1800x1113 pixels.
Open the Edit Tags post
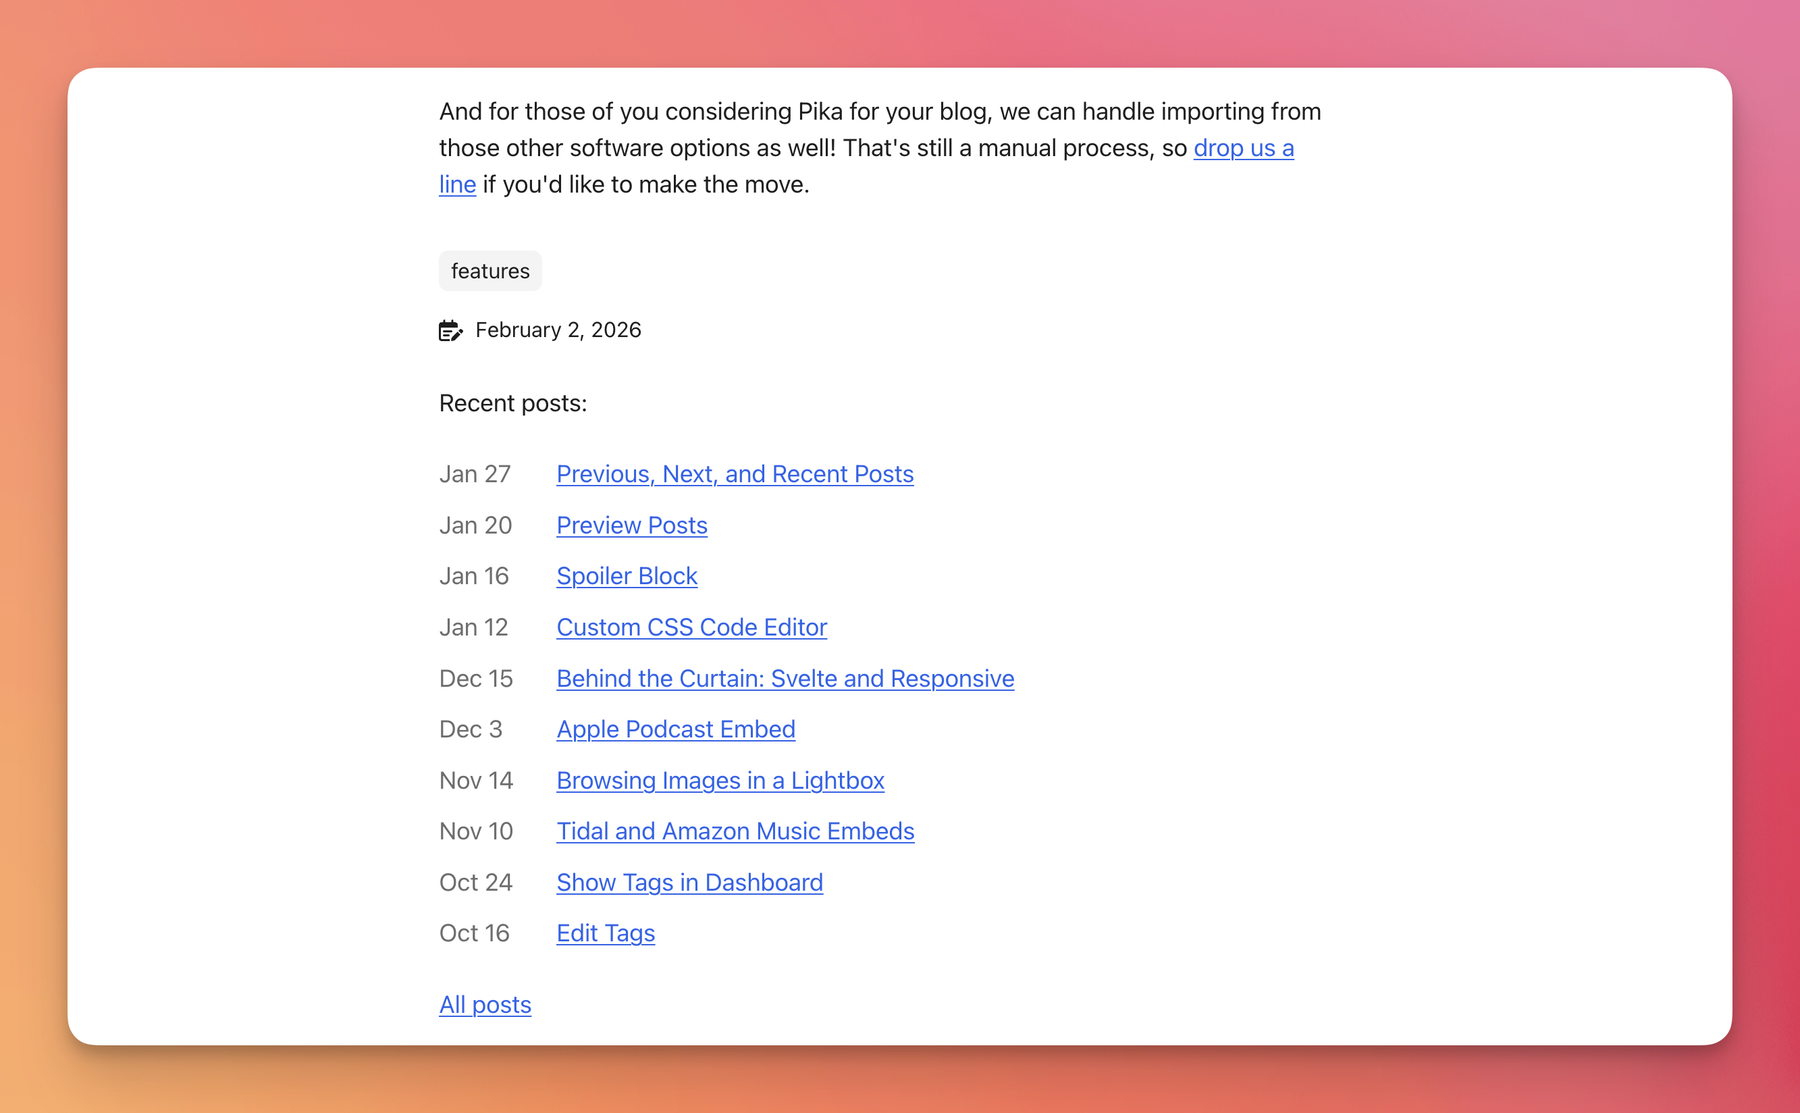[605, 933]
